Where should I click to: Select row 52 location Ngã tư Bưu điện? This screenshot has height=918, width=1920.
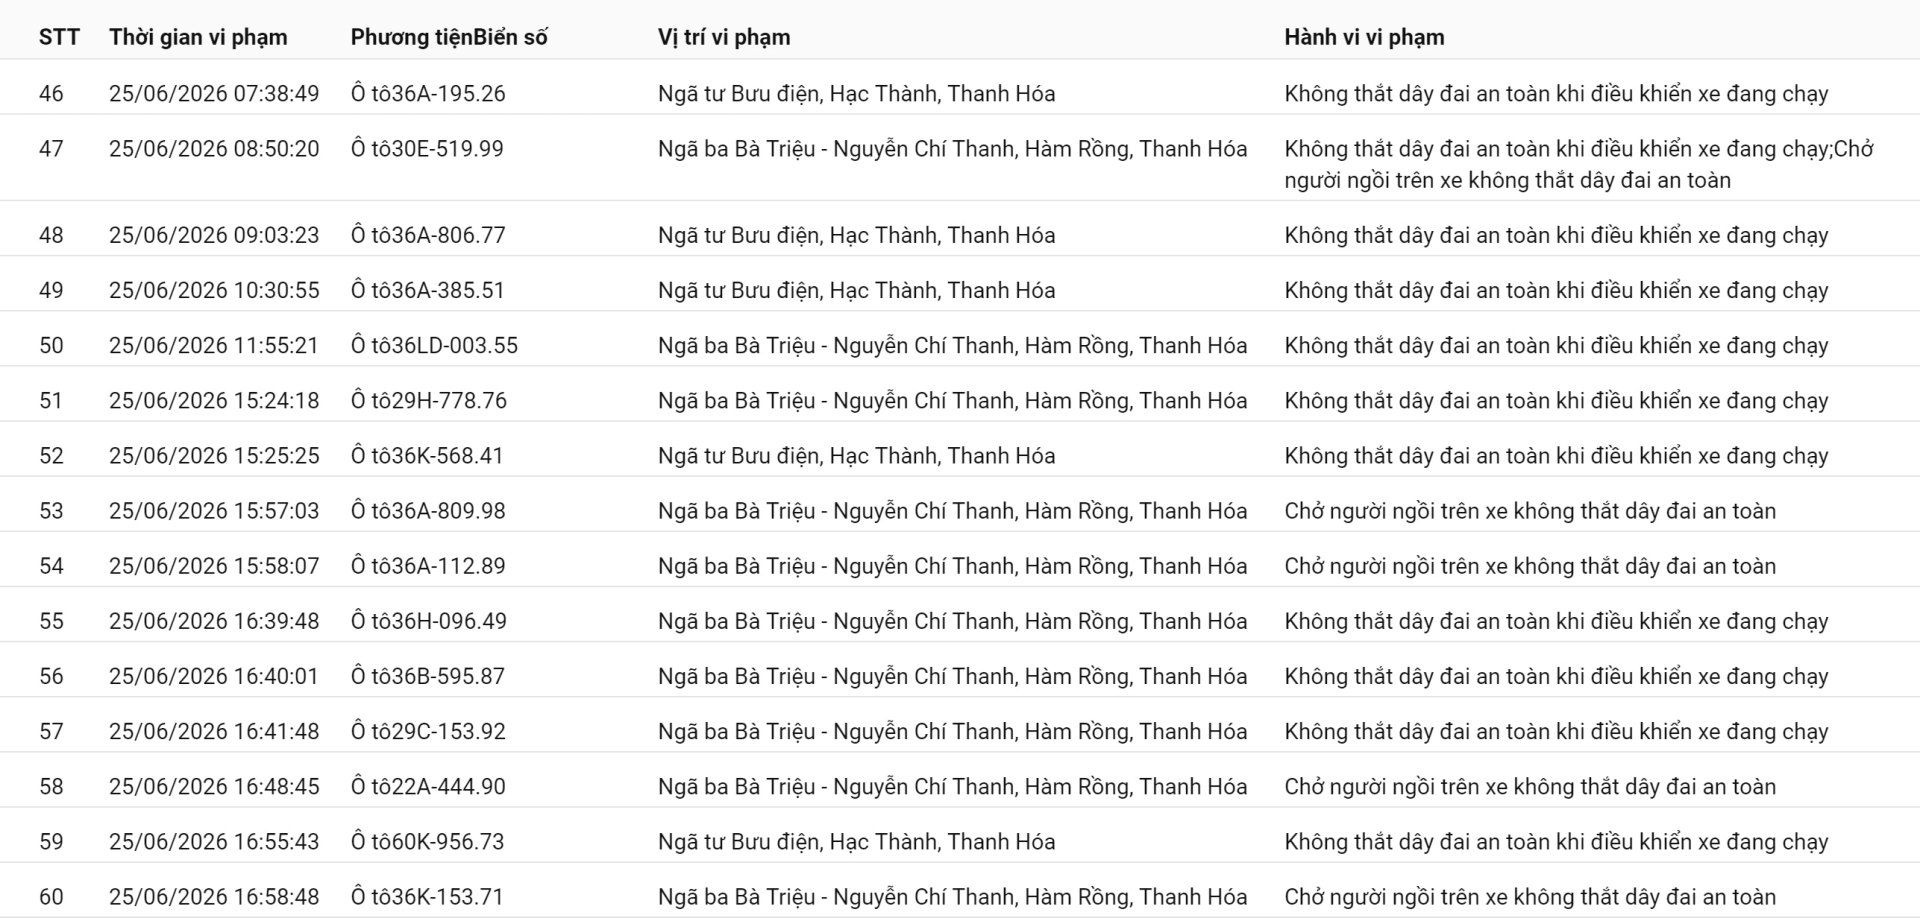pos(856,456)
